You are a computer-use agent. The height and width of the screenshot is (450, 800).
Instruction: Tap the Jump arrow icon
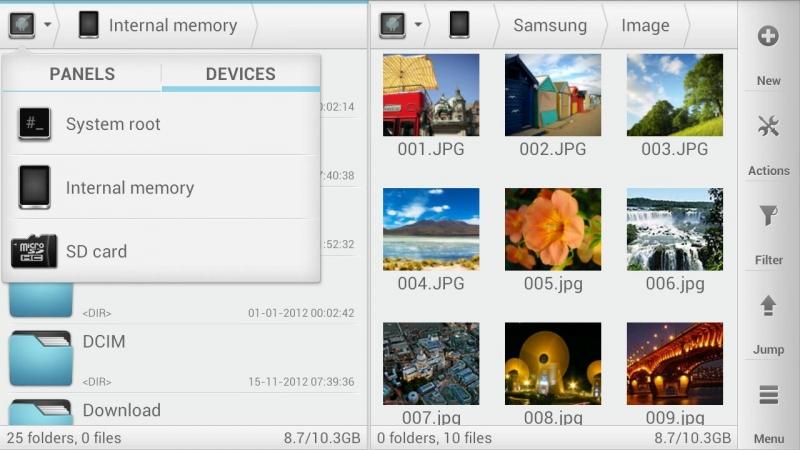[x=768, y=306]
